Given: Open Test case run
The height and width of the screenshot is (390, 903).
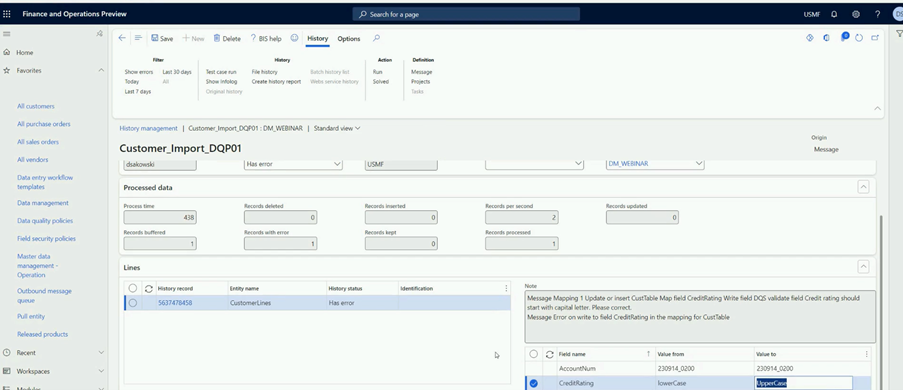Looking at the screenshot, I should coord(221,72).
